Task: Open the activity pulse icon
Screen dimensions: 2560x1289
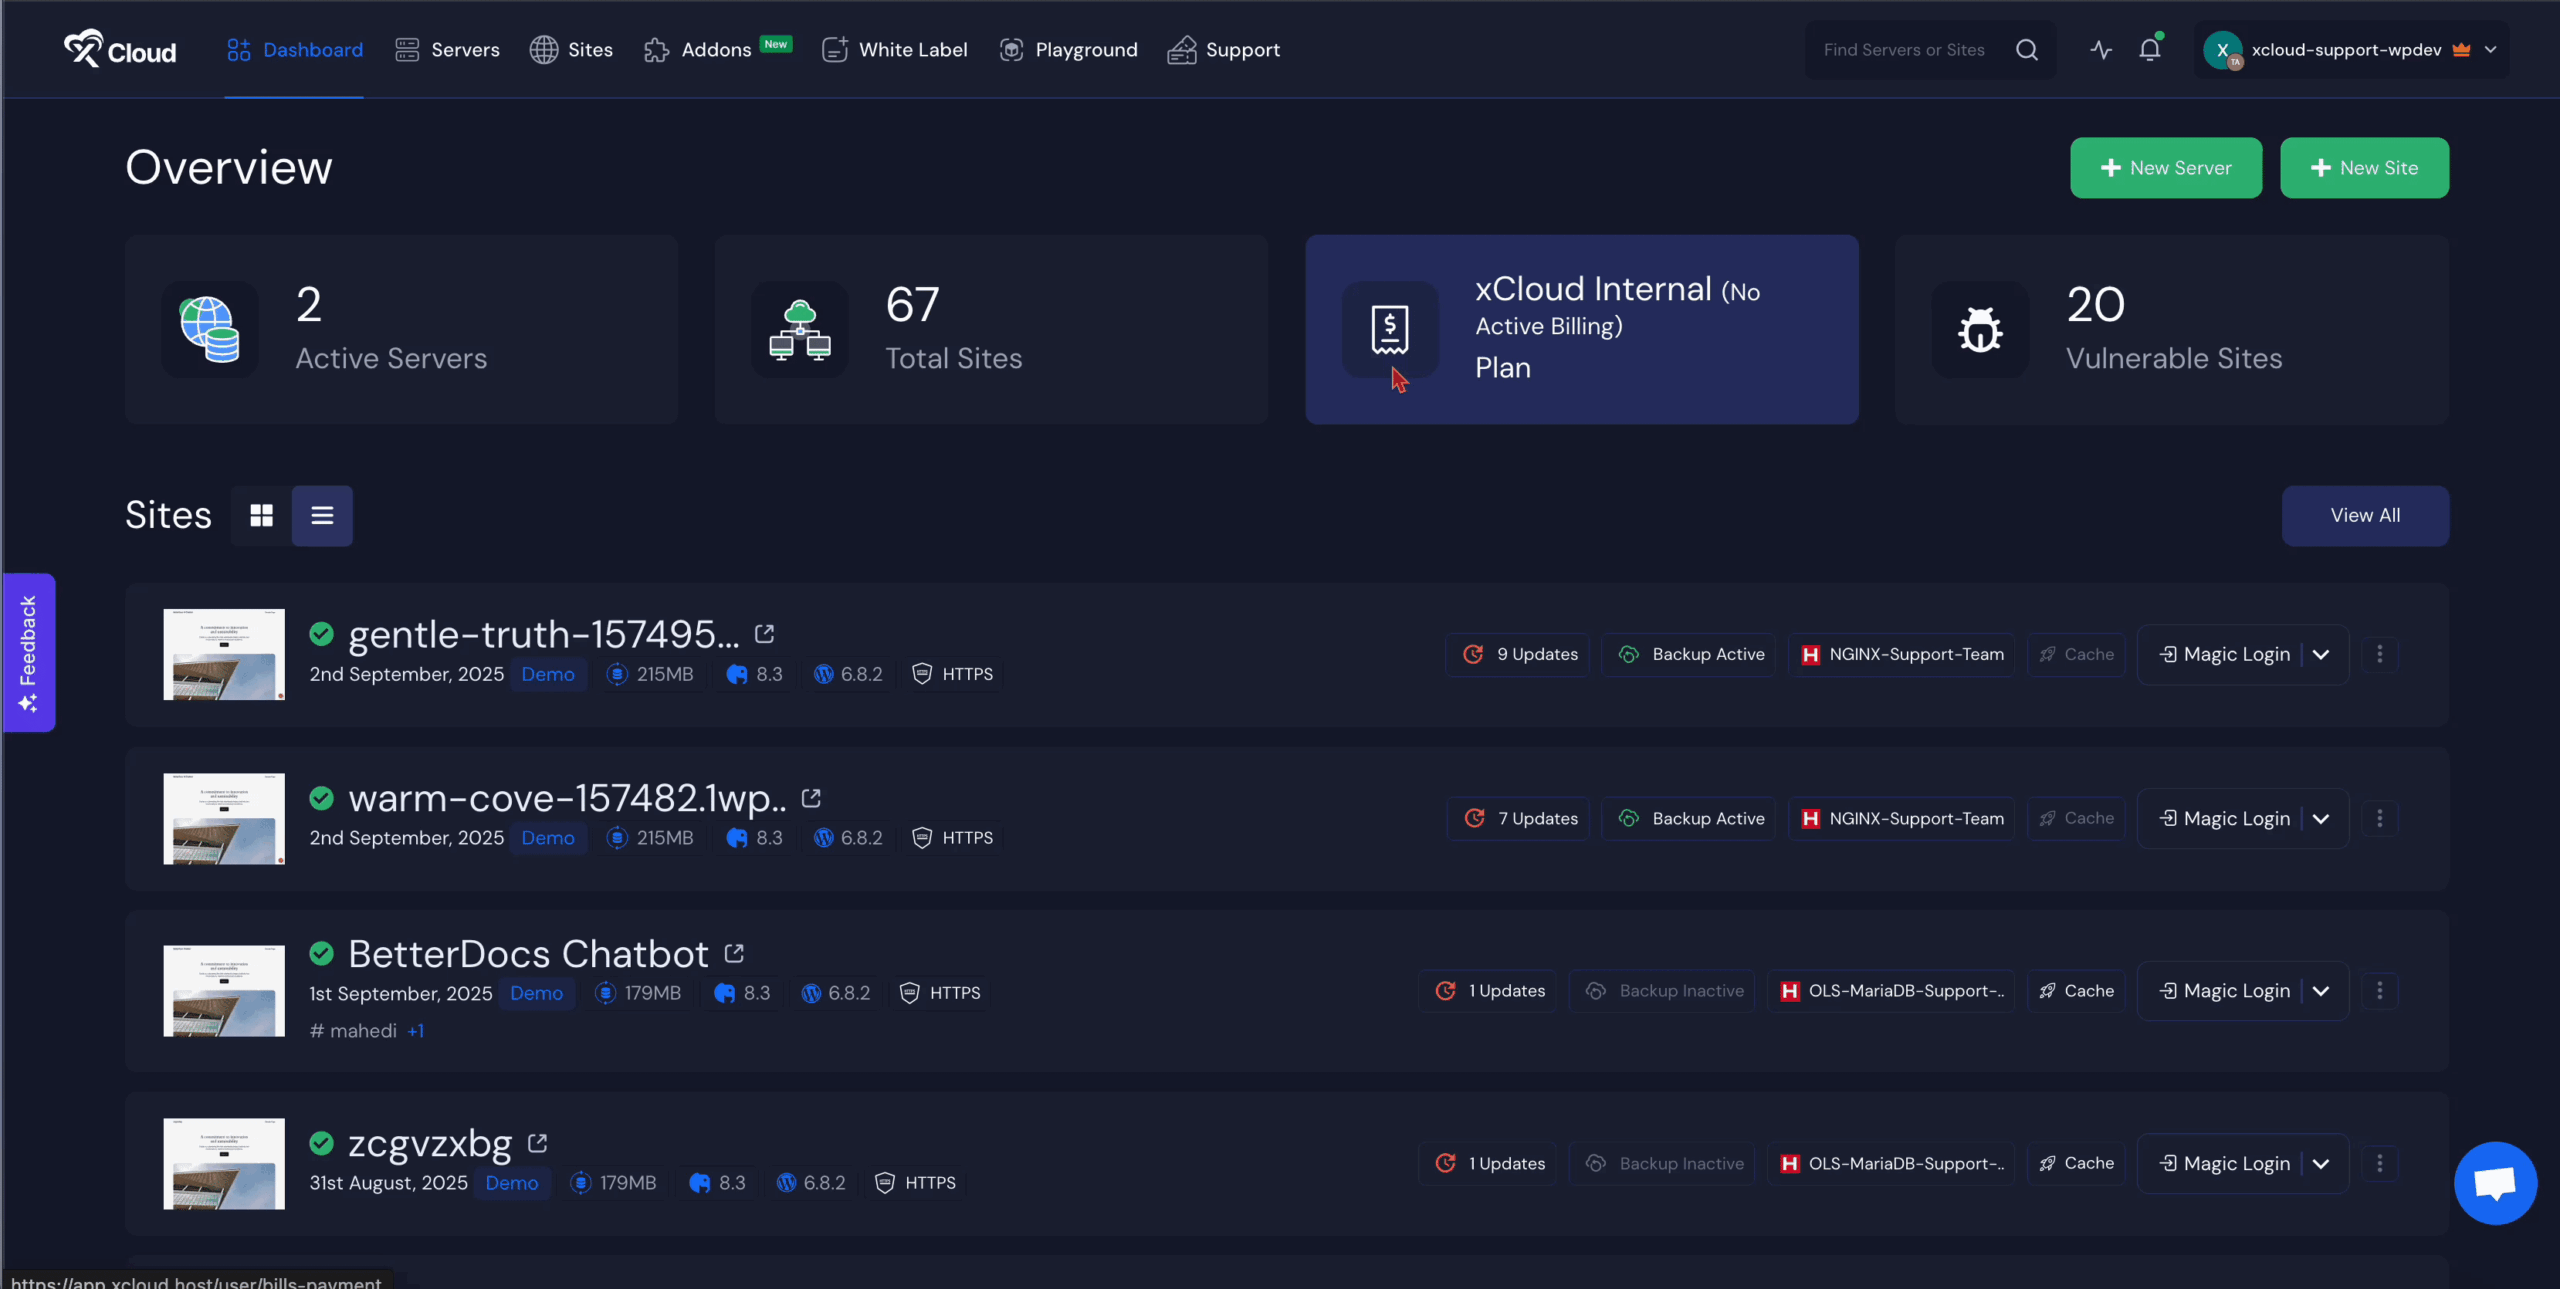Action: [2101, 50]
